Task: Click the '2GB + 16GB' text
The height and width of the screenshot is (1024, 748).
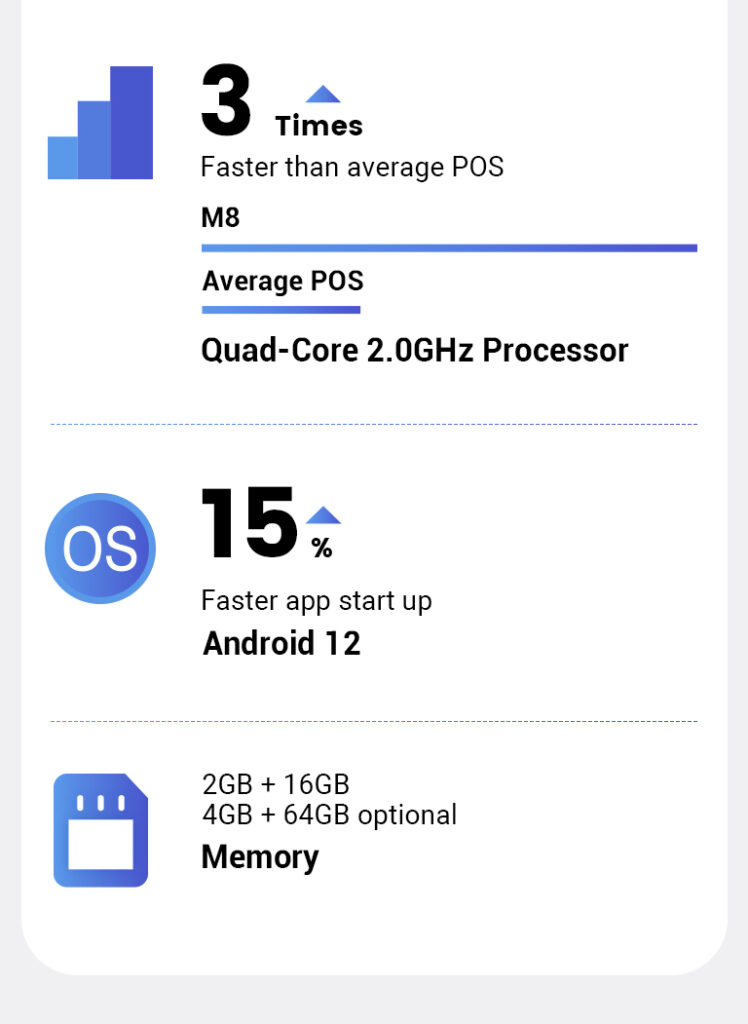Action: point(275,784)
